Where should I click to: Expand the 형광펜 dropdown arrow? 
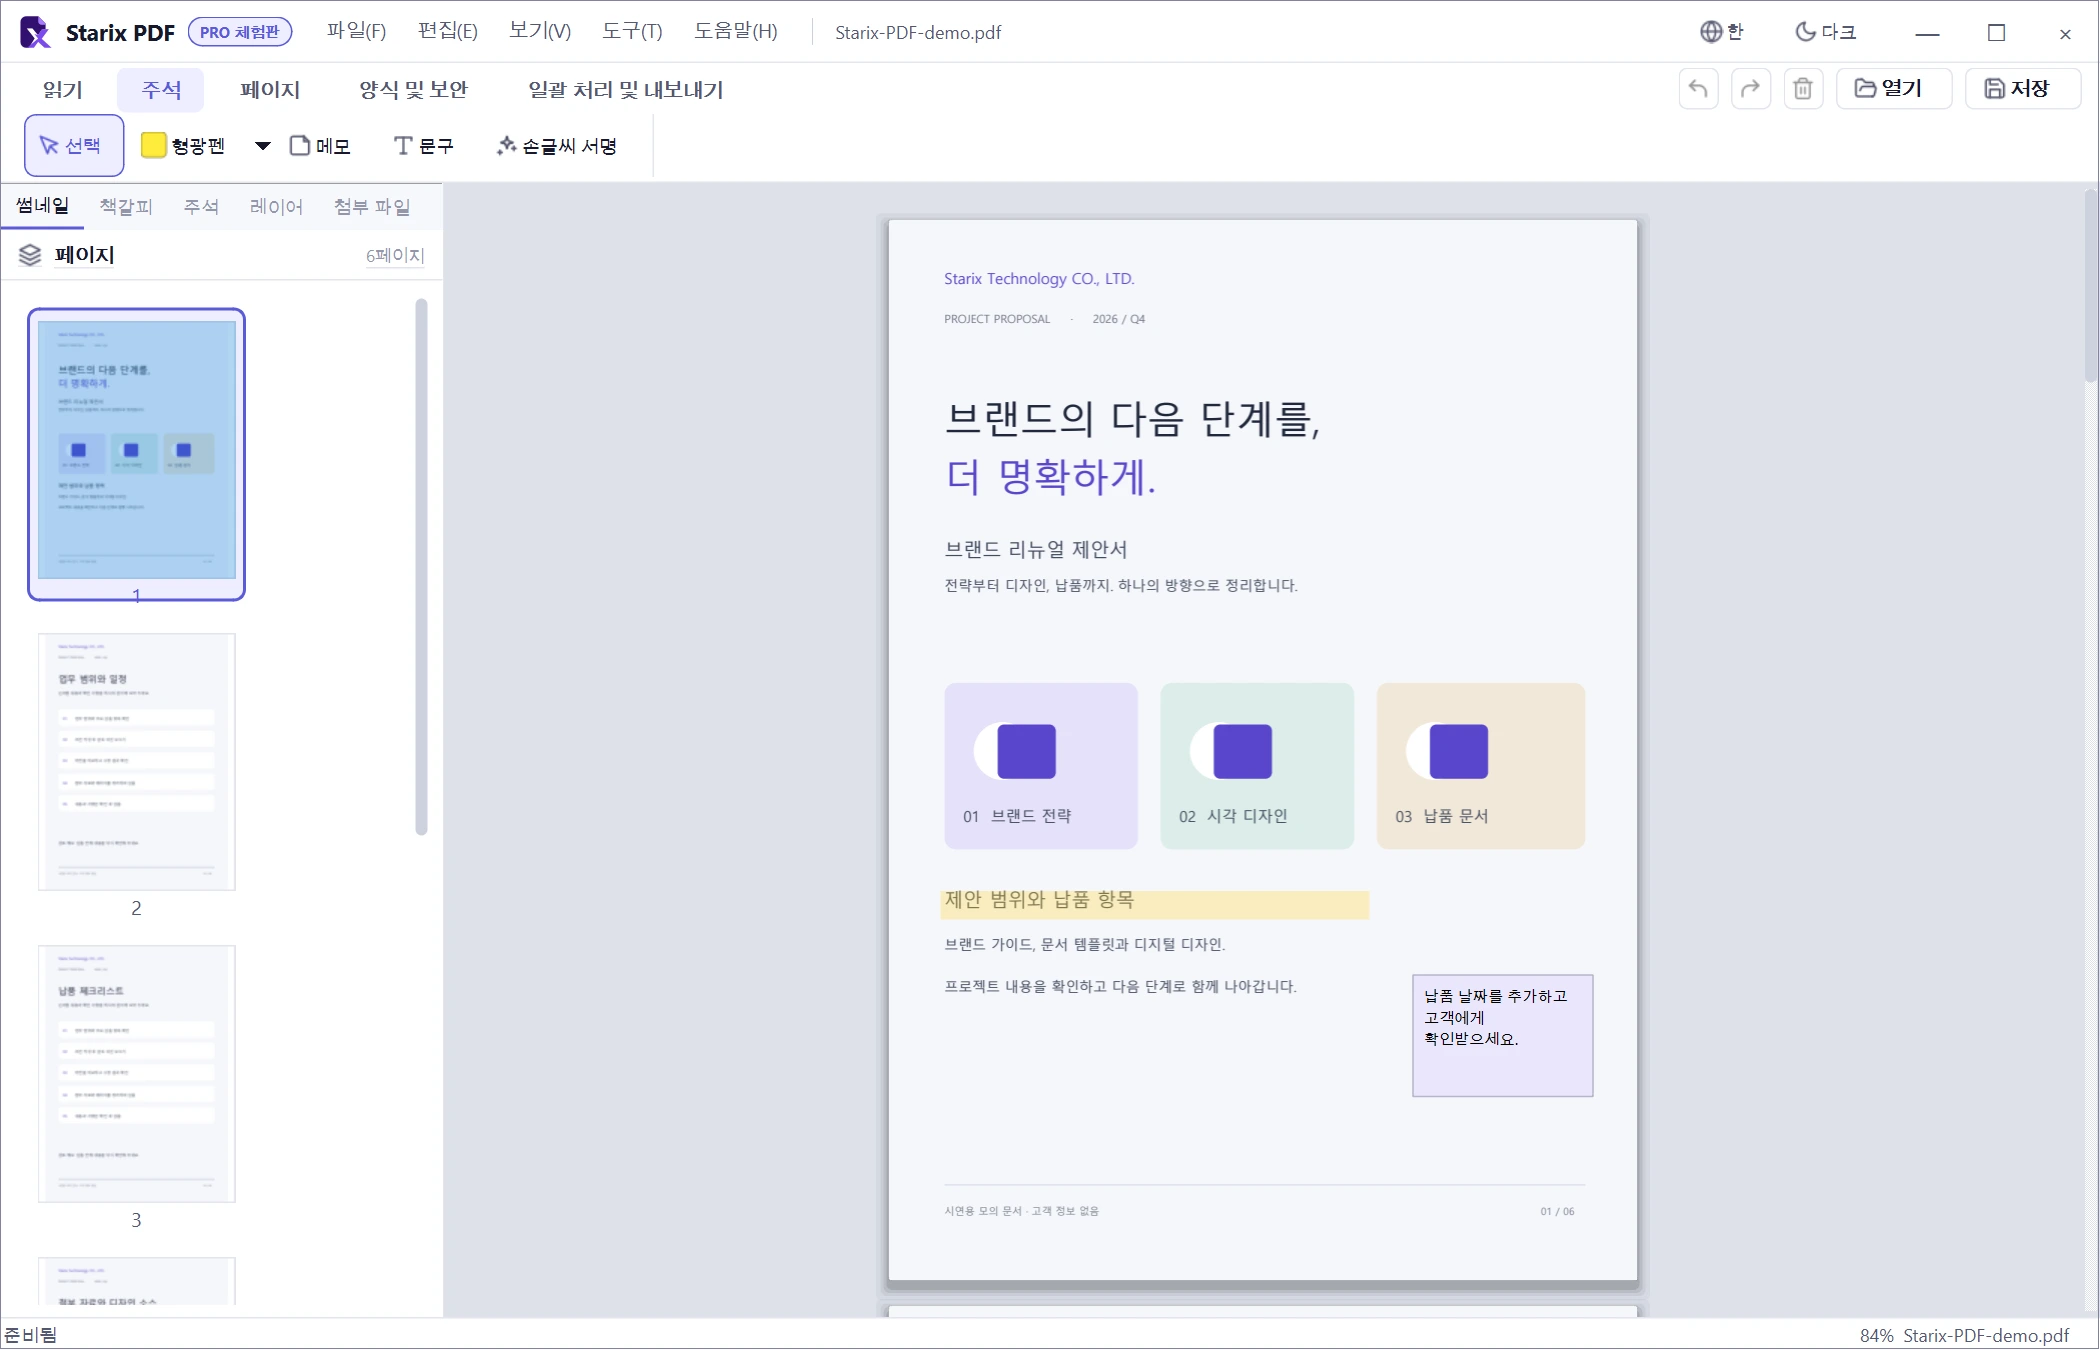pyautogui.click(x=263, y=146)
